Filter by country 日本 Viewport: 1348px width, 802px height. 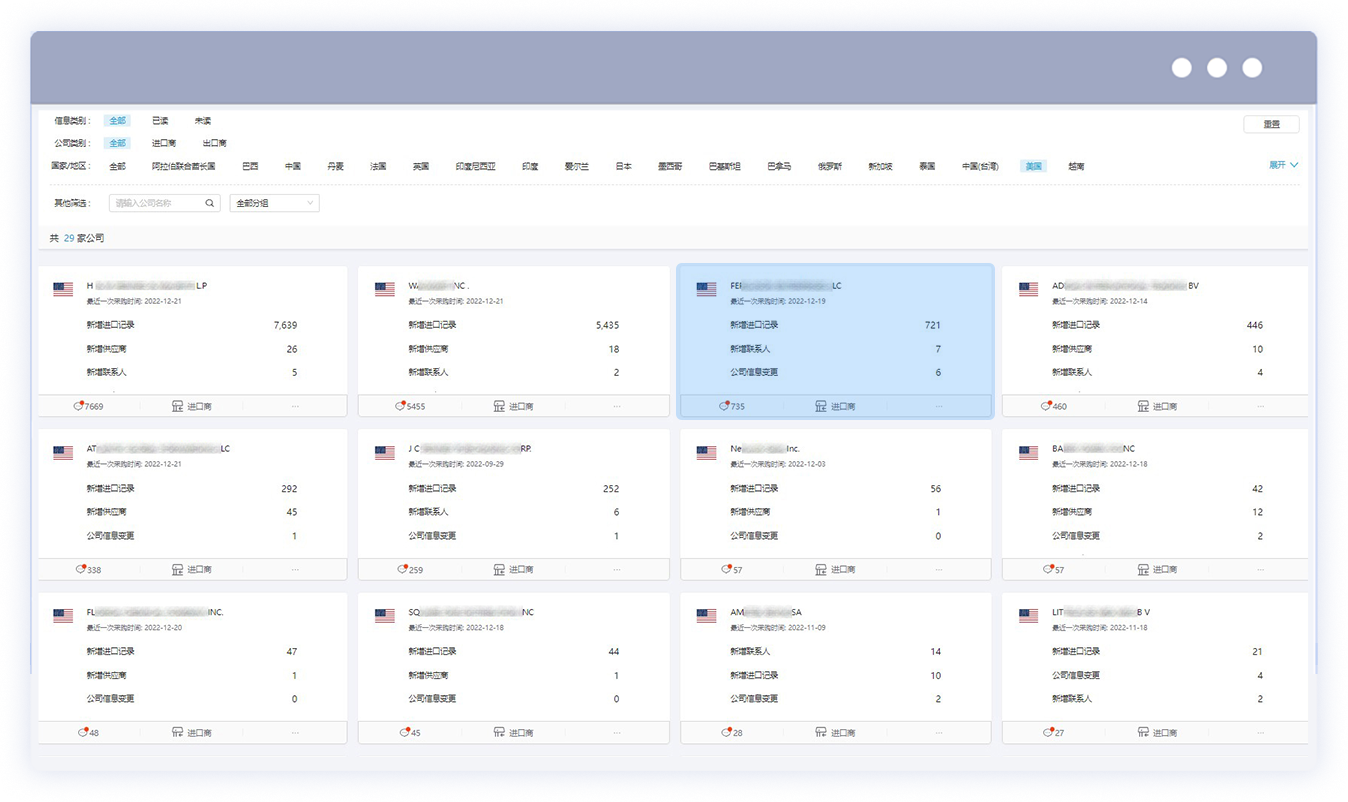(x=623, y=167)
